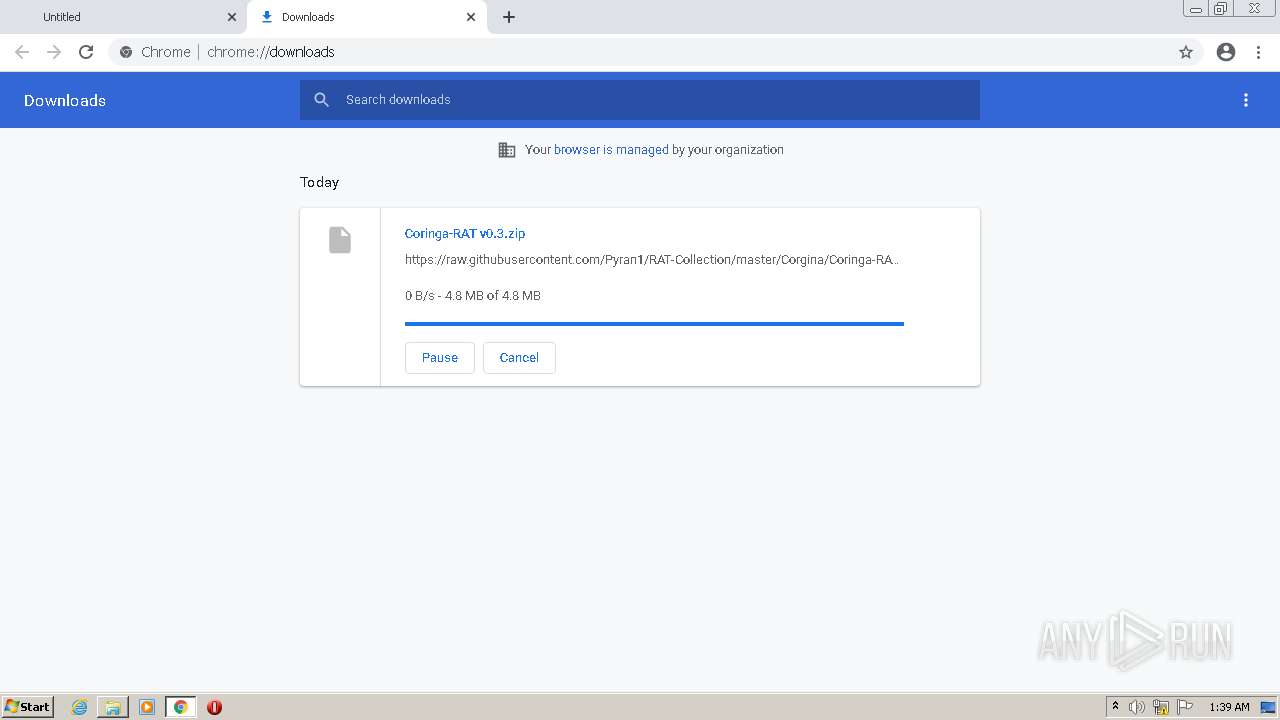Click the red Opera taskbar icon
Image resolution: width=1280 pixels, height=720 pixels.
(214, 707)
